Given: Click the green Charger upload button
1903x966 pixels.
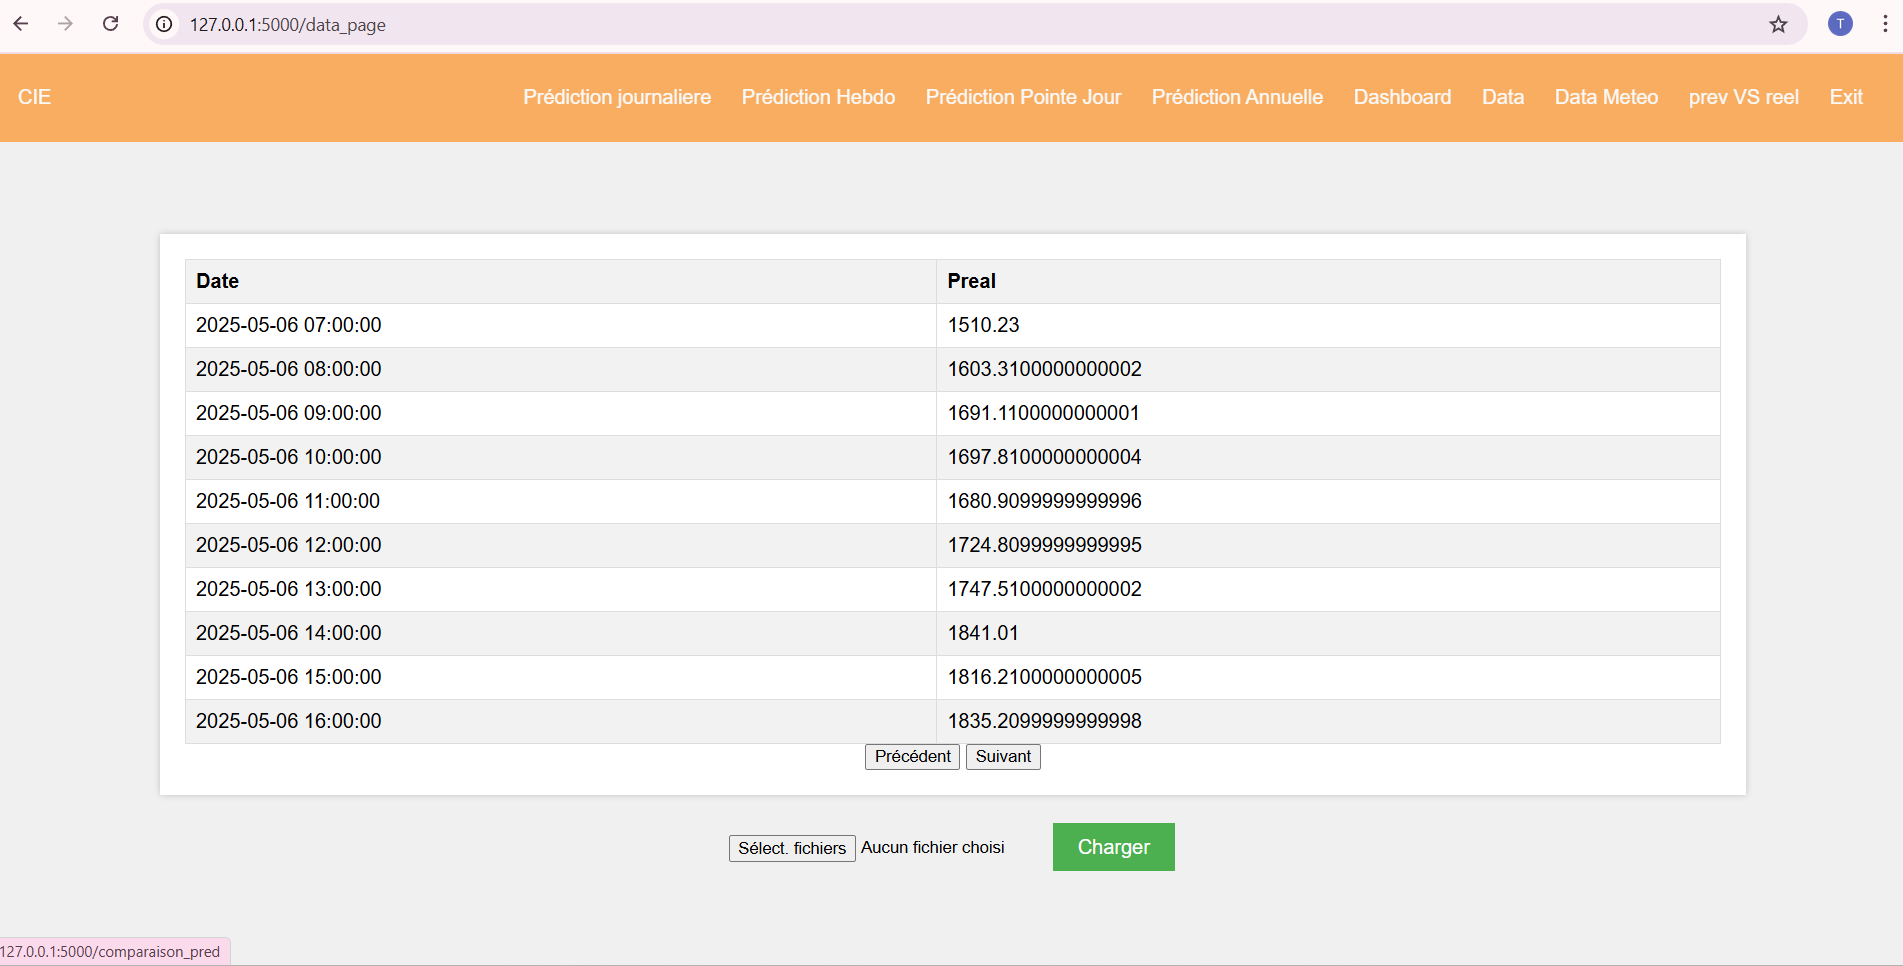Looking at the screenshot, I should tap(1113, 847).
